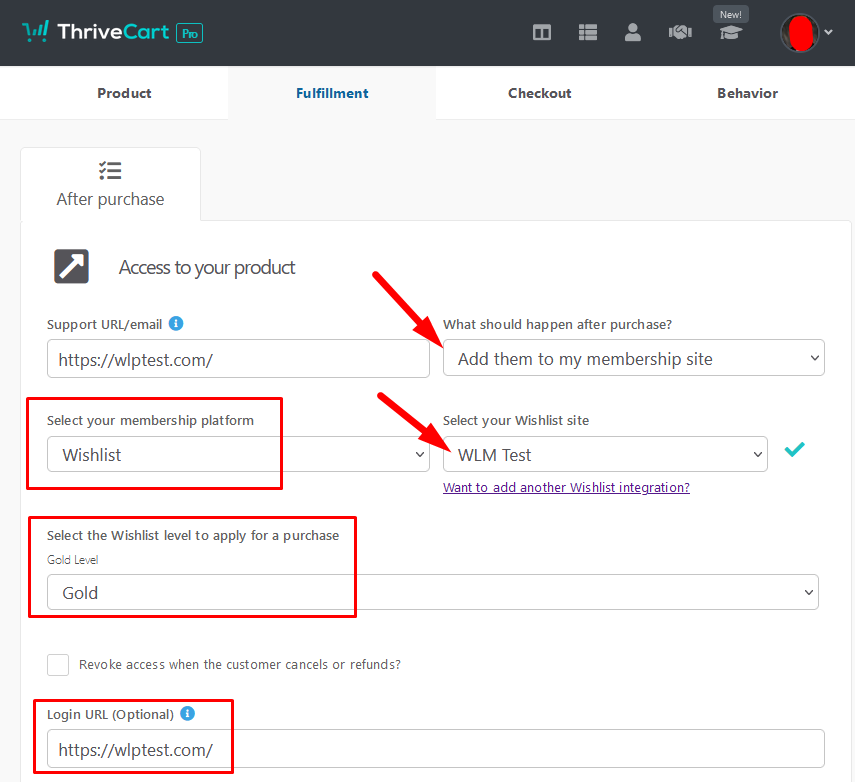Switch to the Behavior tab
The image size is (855, 782).
[748, 93]
